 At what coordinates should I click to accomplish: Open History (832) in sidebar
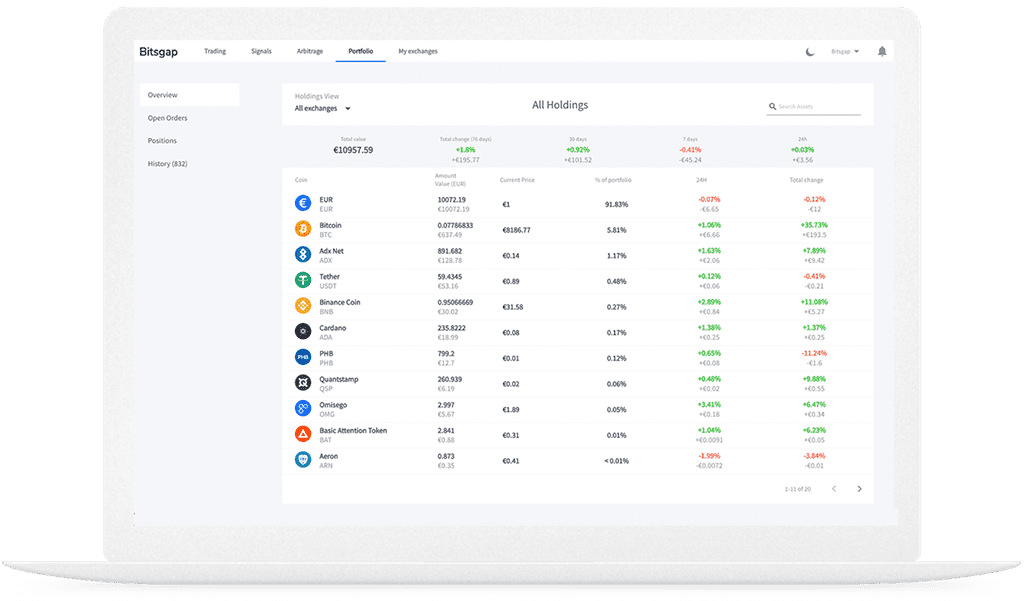pyautogui.click(x=167, y=164)
